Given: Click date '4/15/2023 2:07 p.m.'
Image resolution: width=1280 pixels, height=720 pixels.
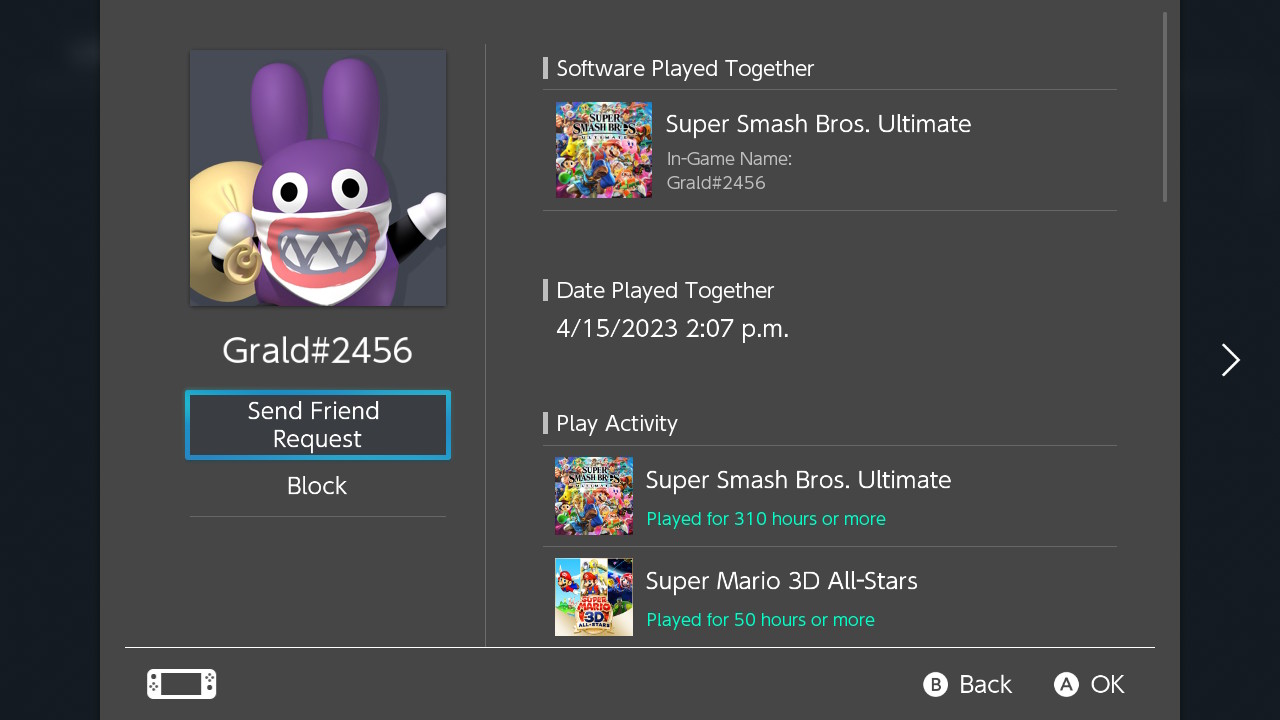Looking at the screenshot, I should coord(673,328).
